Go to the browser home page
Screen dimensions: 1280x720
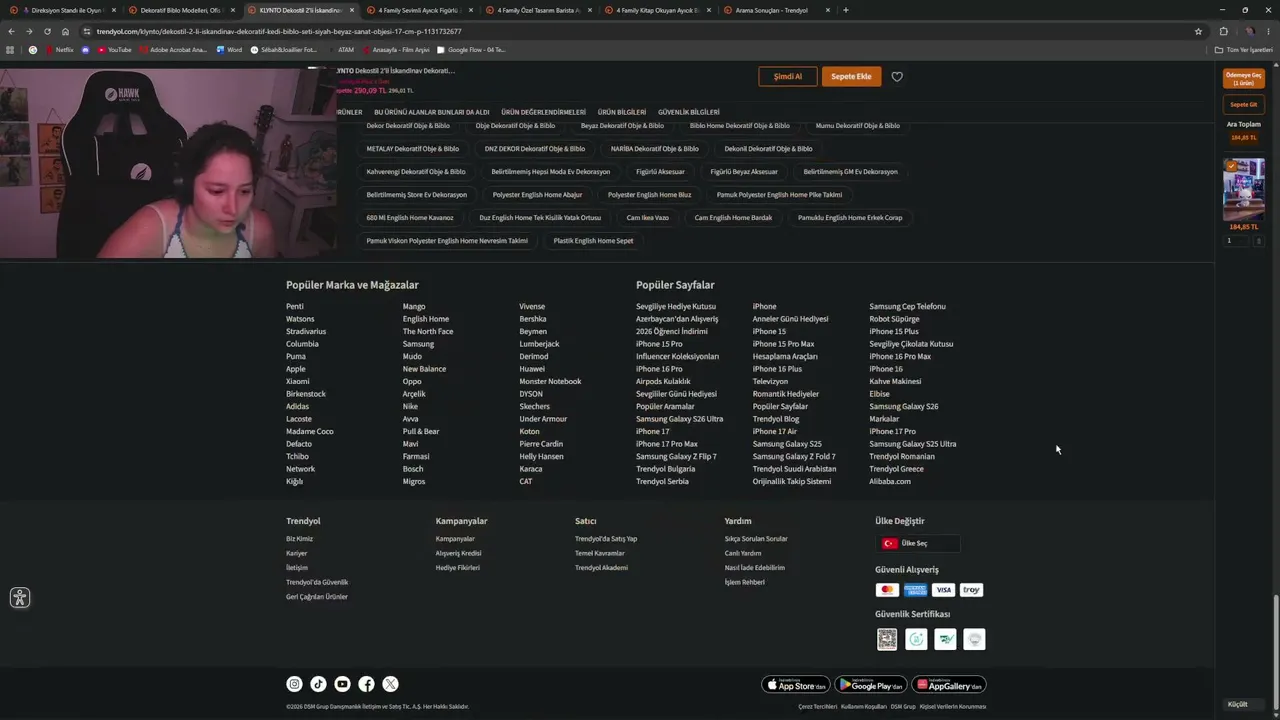coord(66,31)
